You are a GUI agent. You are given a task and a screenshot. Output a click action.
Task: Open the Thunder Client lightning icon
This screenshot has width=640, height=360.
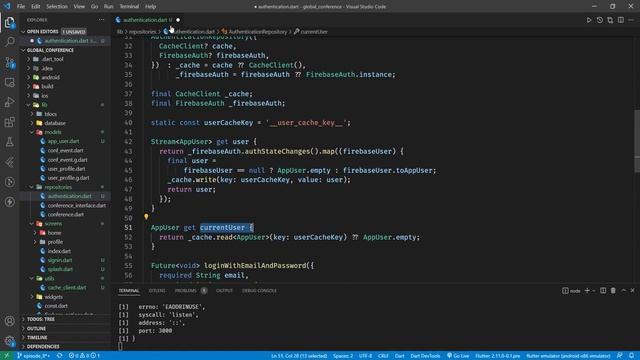[x=9, y=202]
